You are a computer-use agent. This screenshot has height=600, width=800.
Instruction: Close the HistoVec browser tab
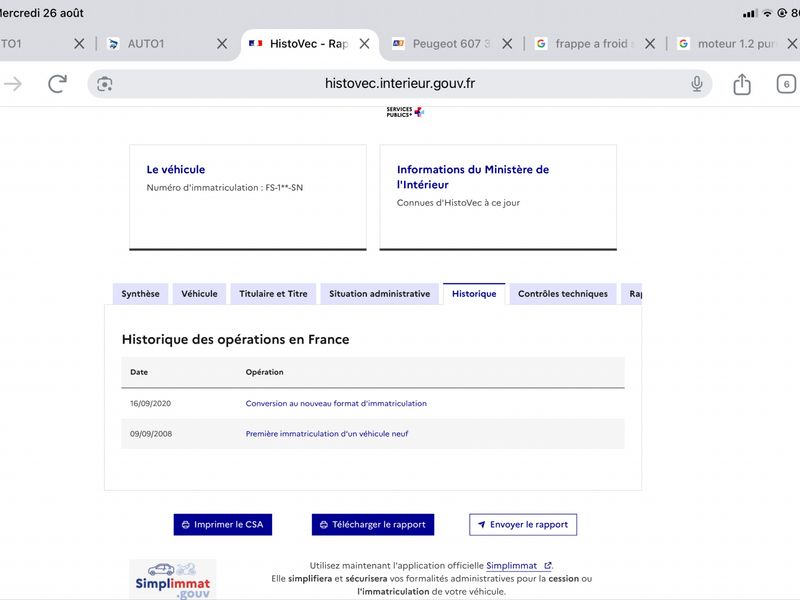(364, 44)
